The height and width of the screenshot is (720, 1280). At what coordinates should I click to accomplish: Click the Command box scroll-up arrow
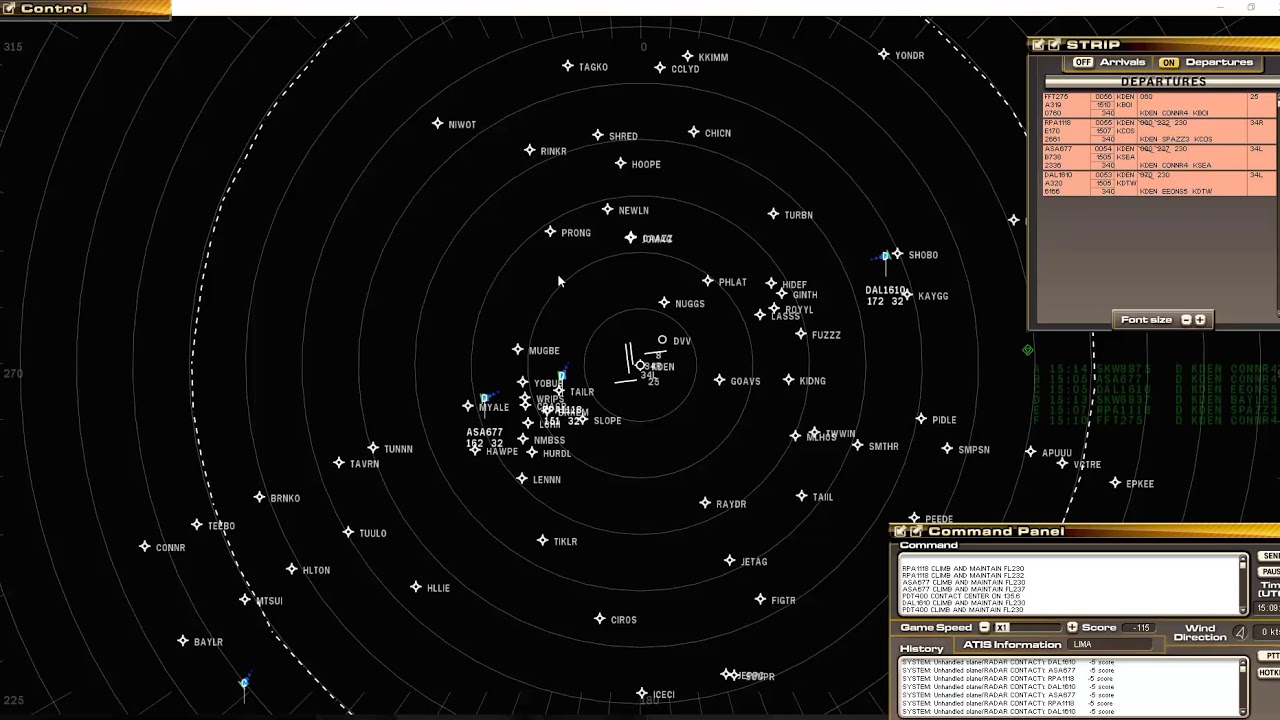pyautogui.click(x=1243, y=559)
